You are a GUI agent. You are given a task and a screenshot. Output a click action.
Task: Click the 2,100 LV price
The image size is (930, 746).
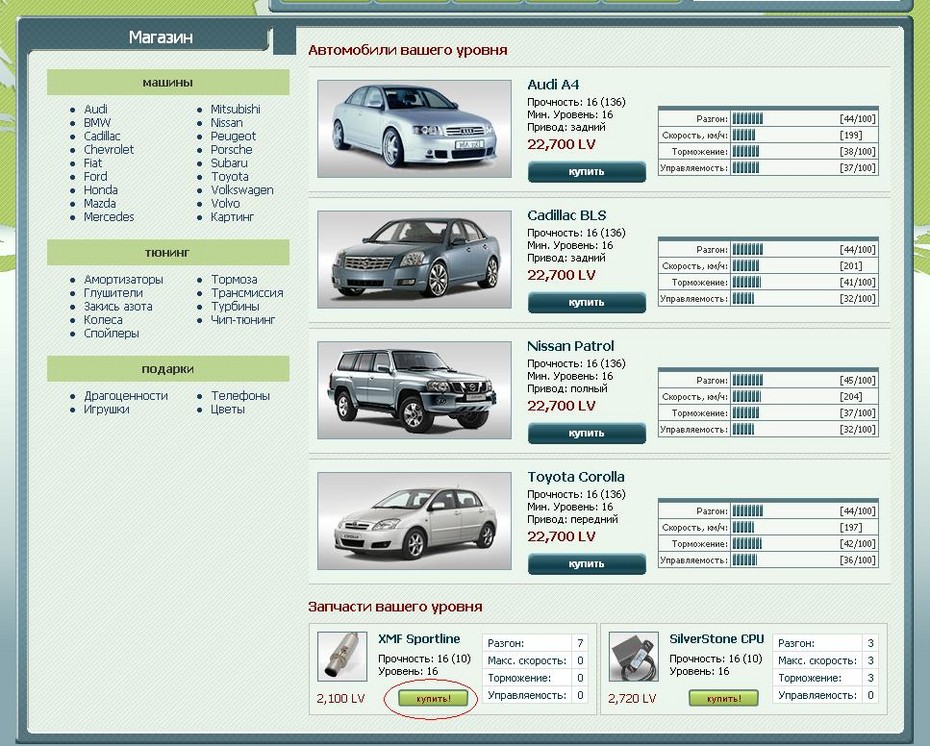click(340, 699)
